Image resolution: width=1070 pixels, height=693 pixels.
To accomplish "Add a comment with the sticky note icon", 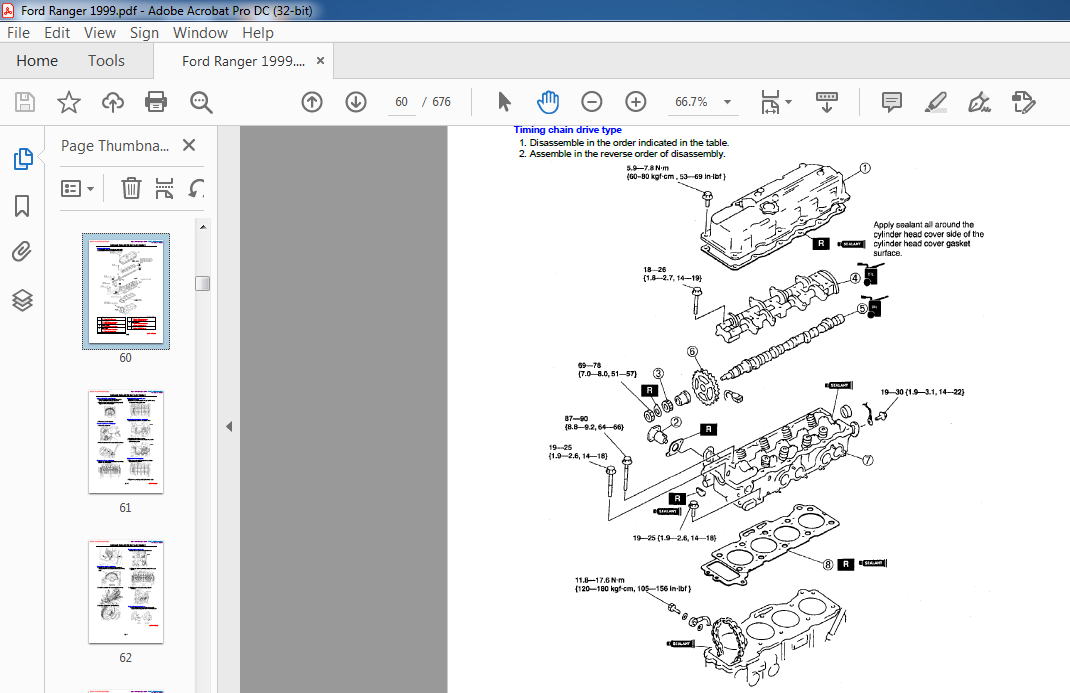I will (891, 102).
